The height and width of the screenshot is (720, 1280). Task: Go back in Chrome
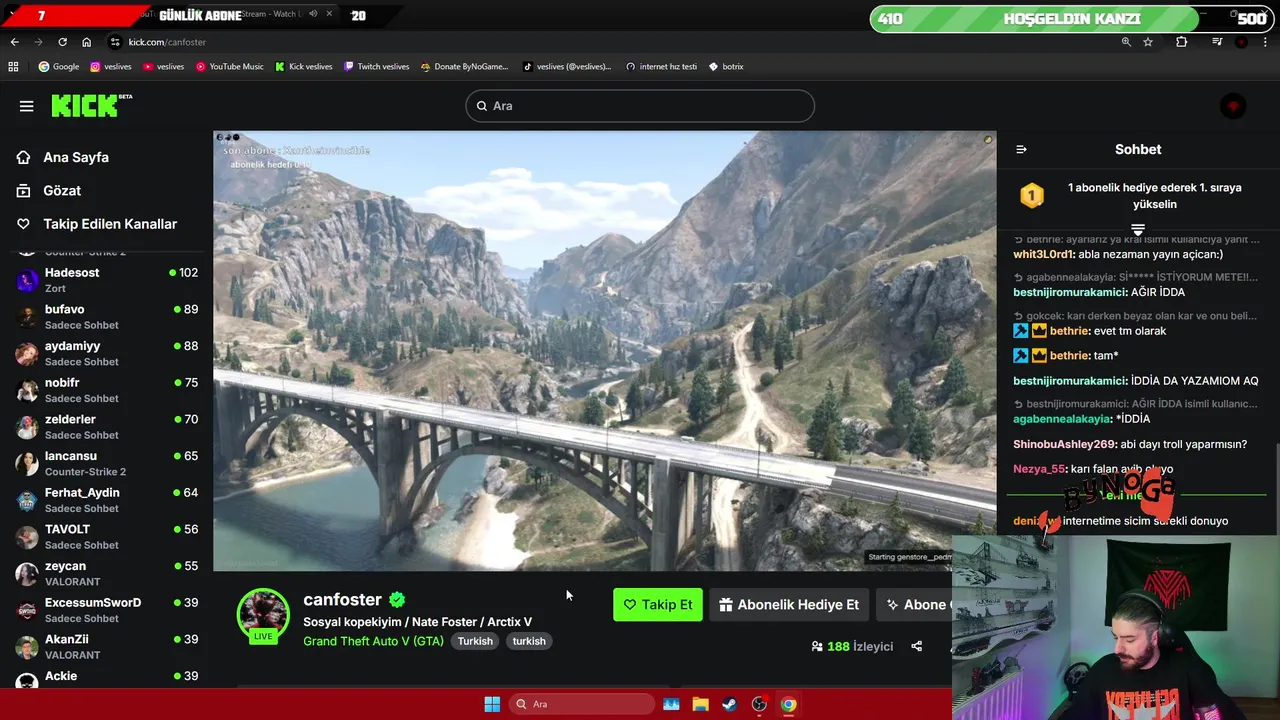(14, 42)
